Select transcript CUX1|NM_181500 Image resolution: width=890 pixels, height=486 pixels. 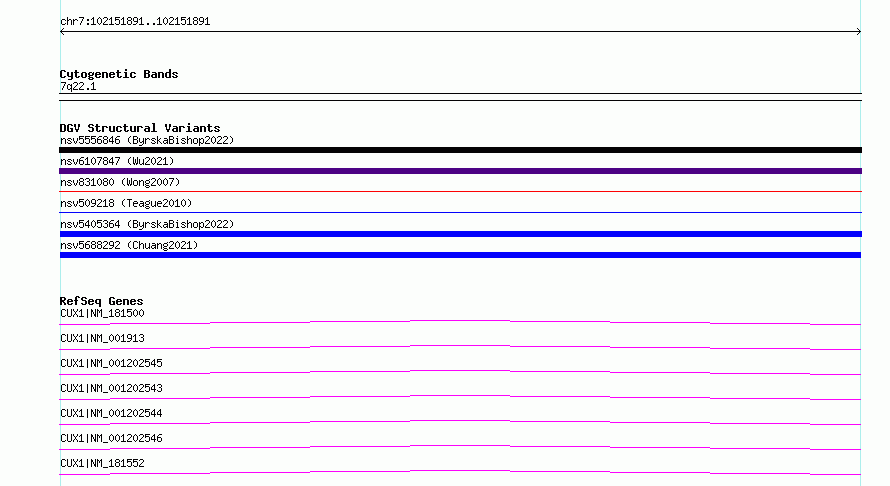pyautogui.click(x=102, y=313)
